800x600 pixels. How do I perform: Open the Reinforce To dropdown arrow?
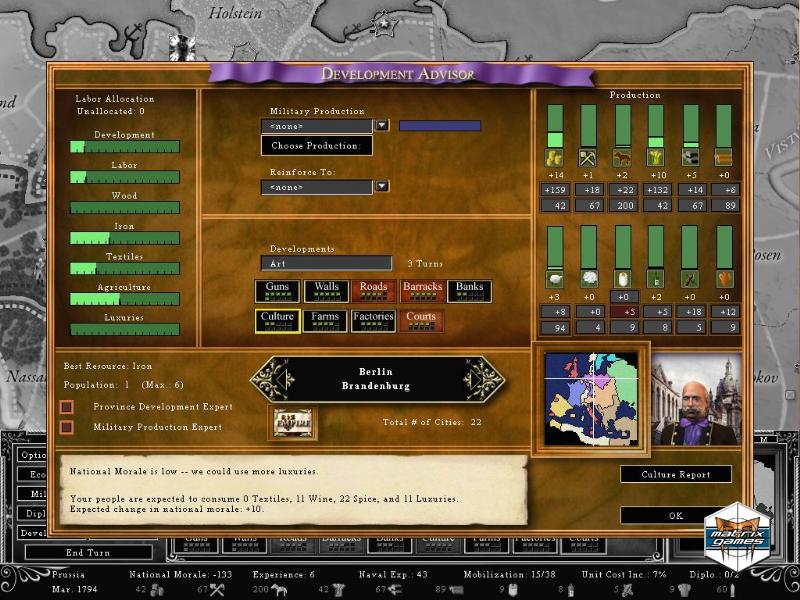(382, 187)
